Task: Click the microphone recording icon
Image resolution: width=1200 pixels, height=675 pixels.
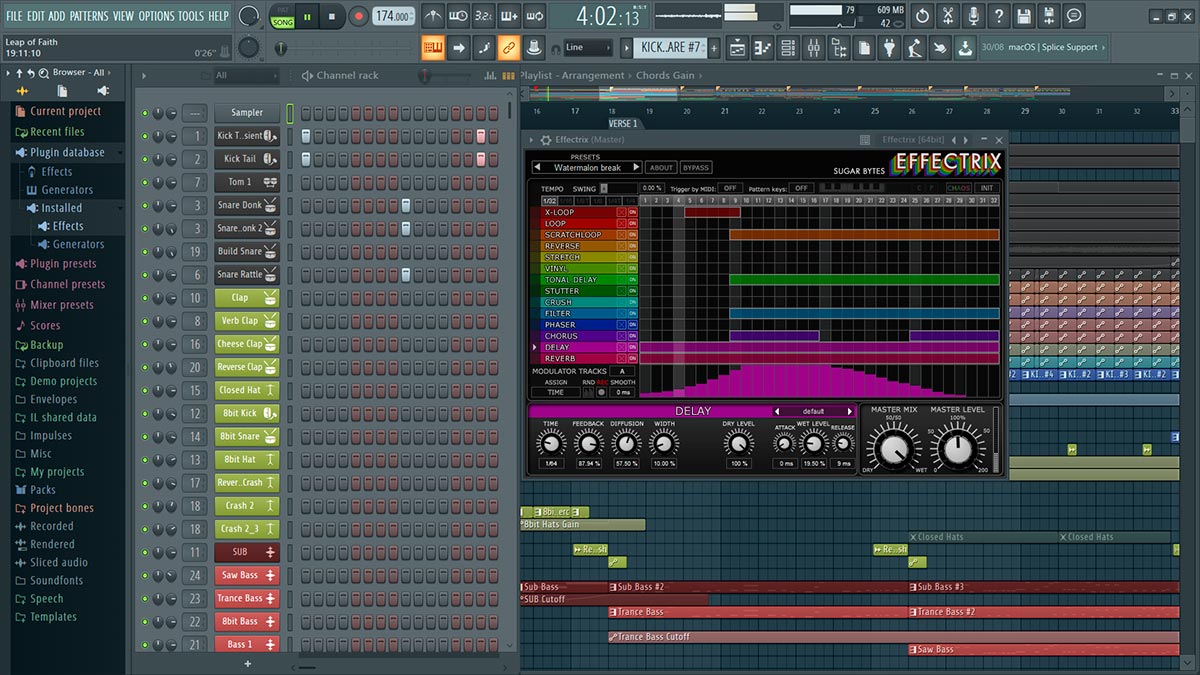Action: [973, 16]
